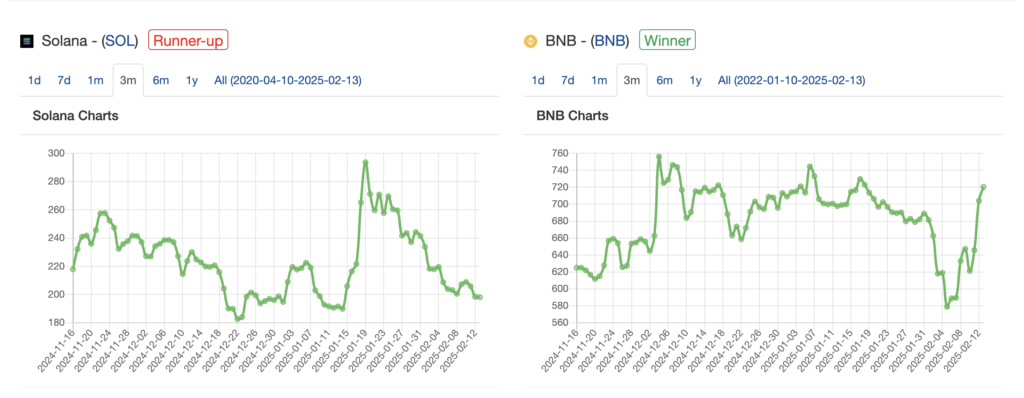Select the 7d tab for Solana

(x=63, y=80)
